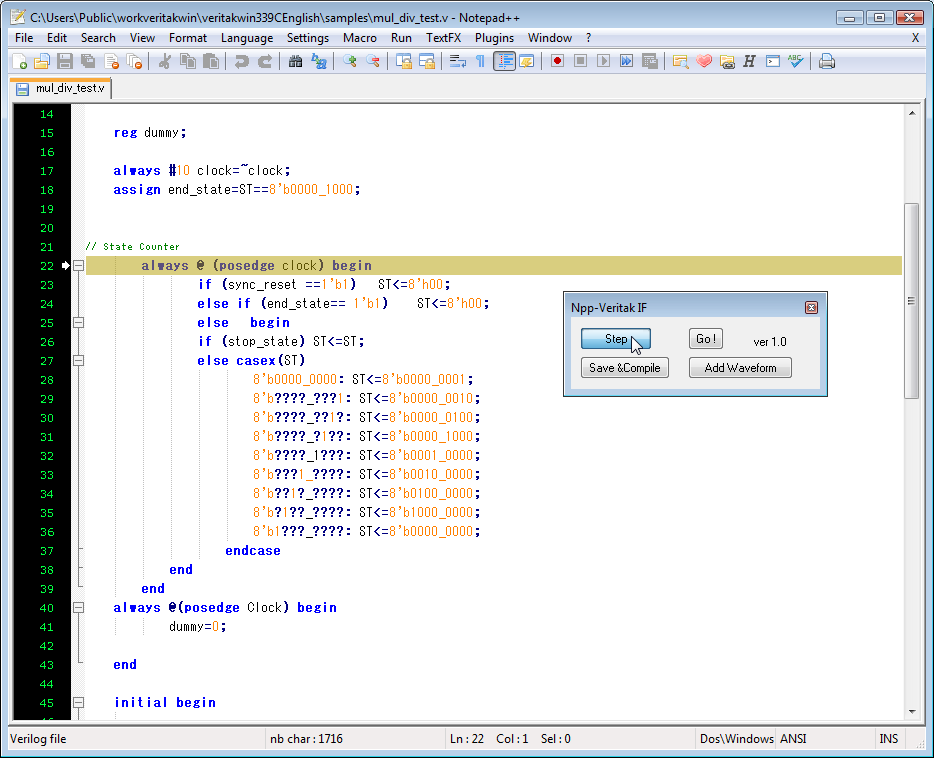
Task: Collapse the fold marker on line 40
Action: pos(78,607)
